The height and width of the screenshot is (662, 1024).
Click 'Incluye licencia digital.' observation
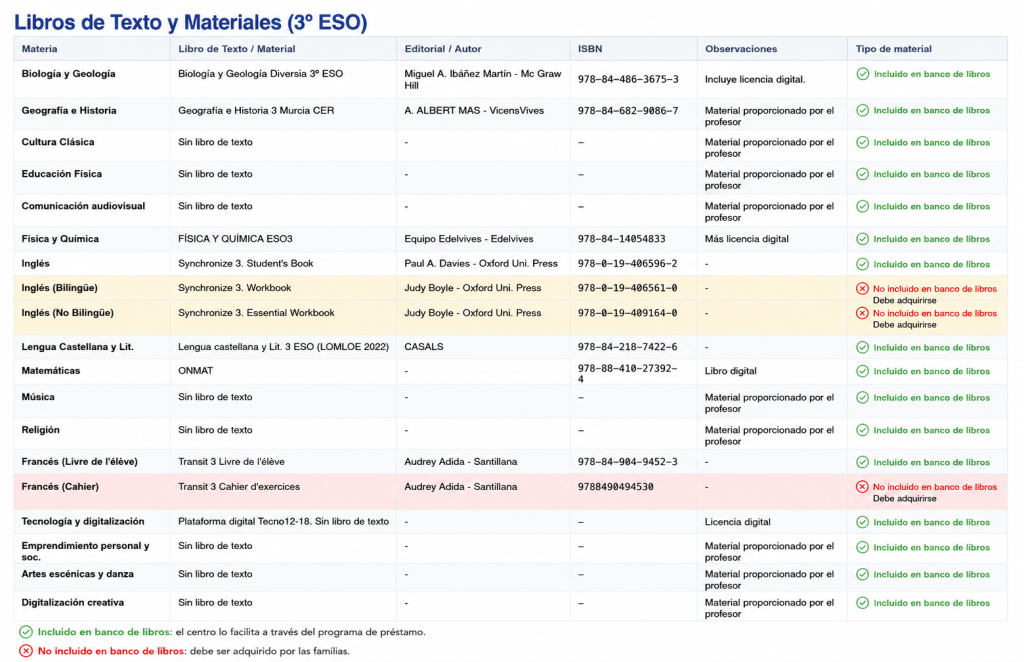(x=755, y=80)
